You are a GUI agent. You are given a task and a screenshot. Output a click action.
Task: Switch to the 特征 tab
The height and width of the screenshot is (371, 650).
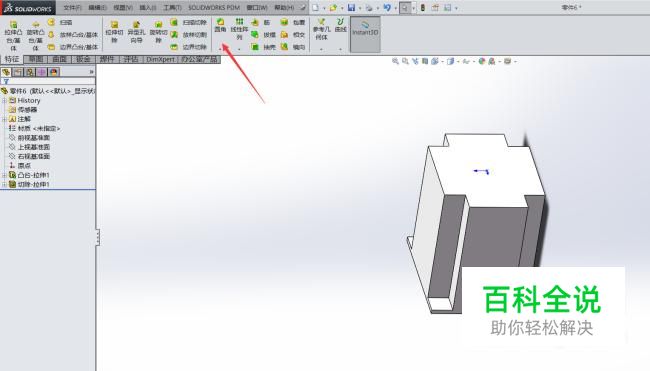pos(12,59)
